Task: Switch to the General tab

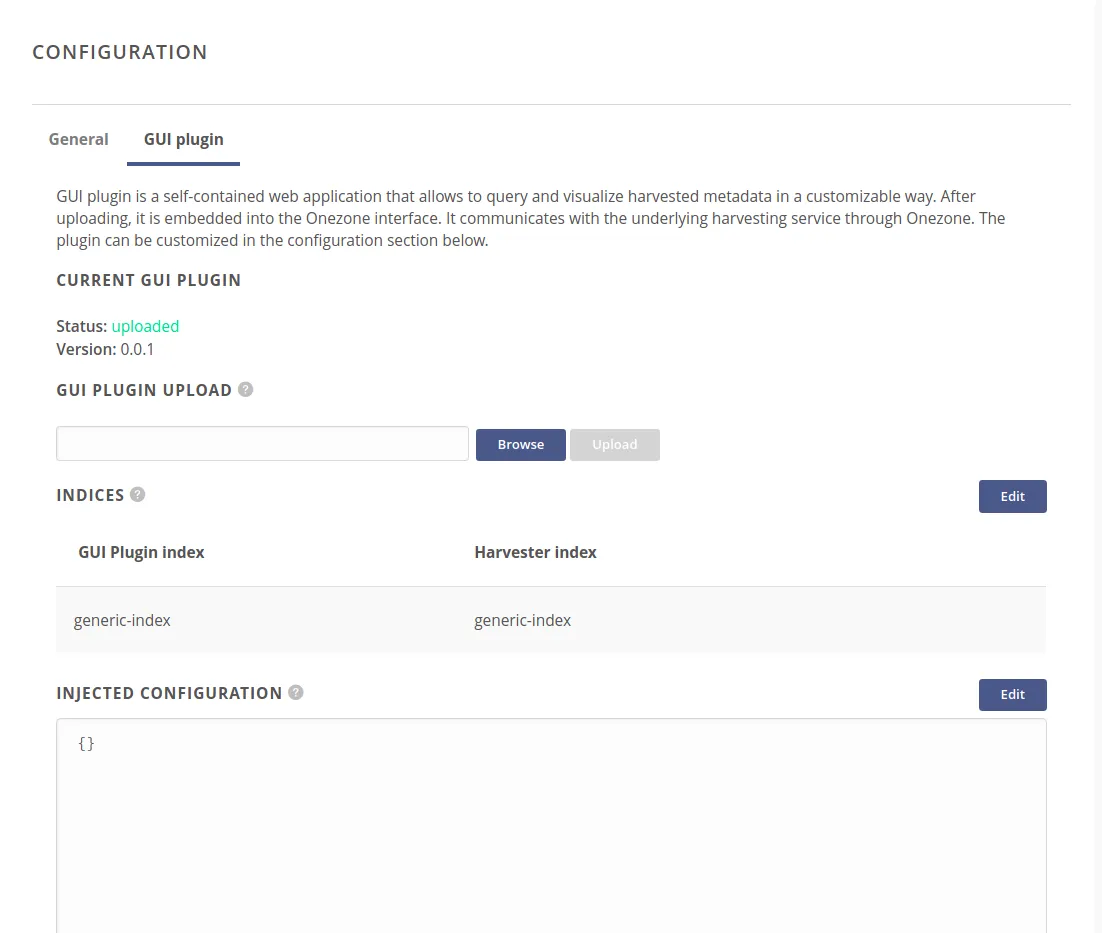Action: click(78, 139)
